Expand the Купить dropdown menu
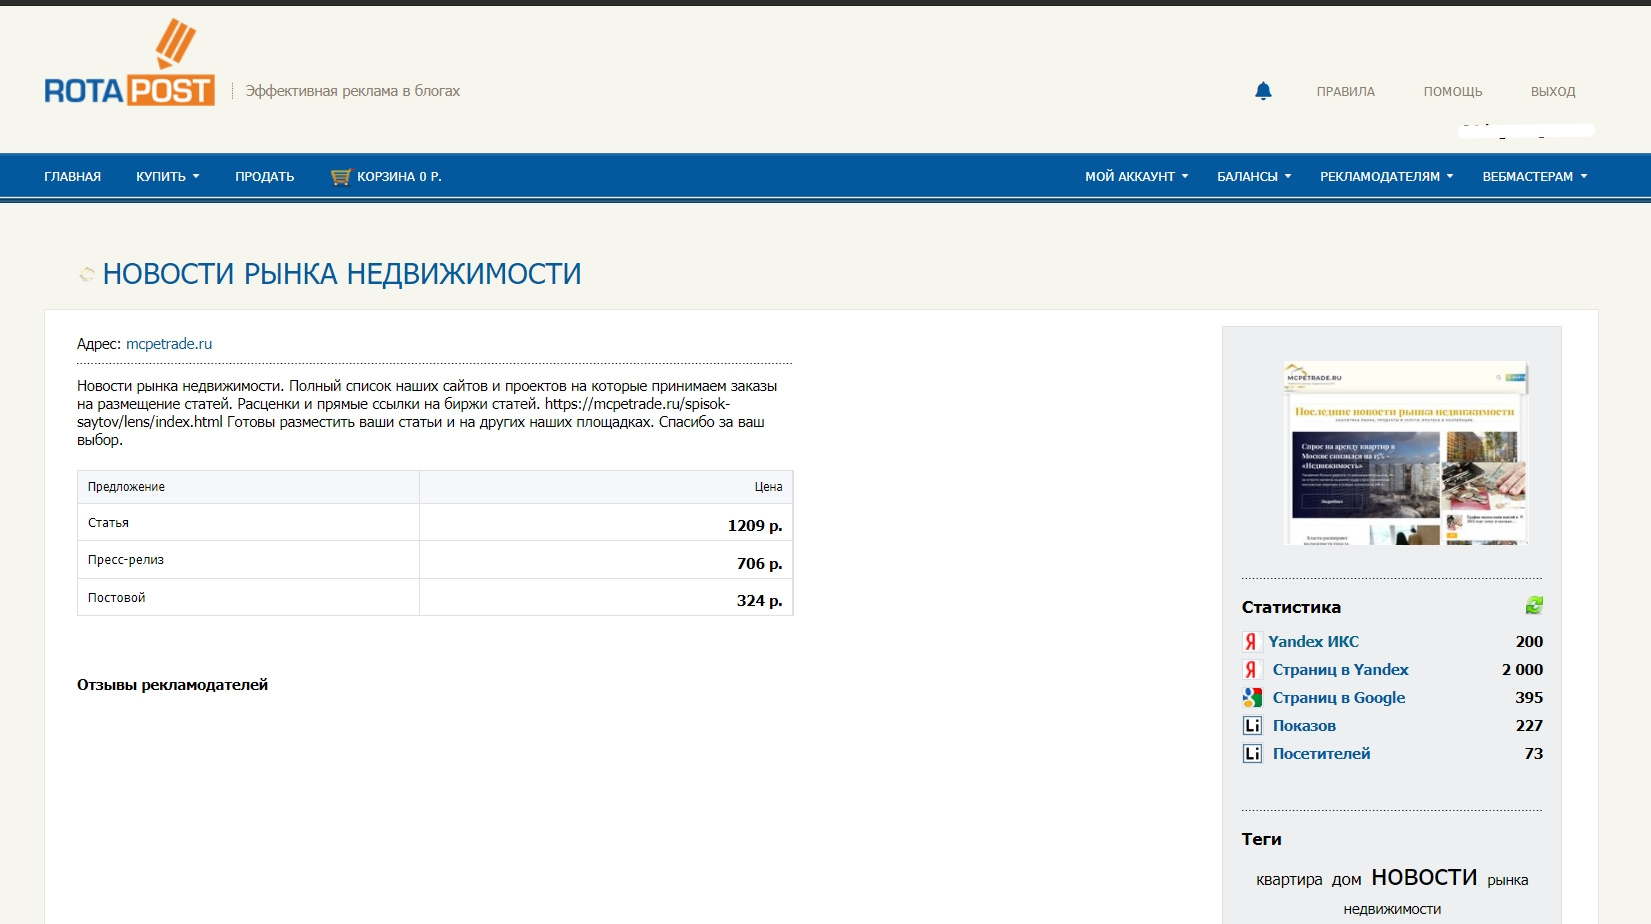 (x=168, y=177)
